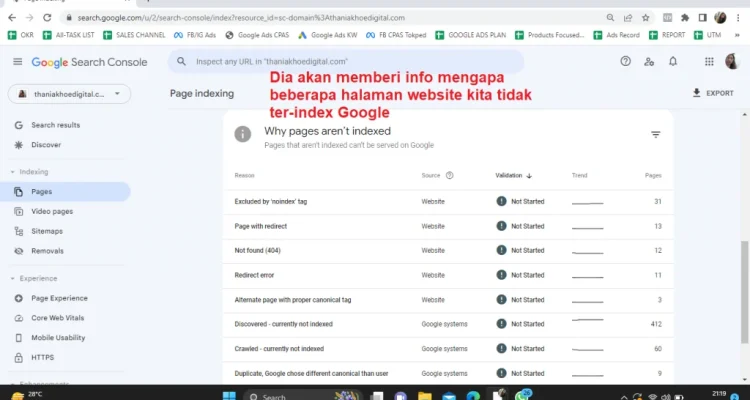Viewport: 750px width, 400px height.
Task: Show more bookmarks chevron
Action: point(737,35)
